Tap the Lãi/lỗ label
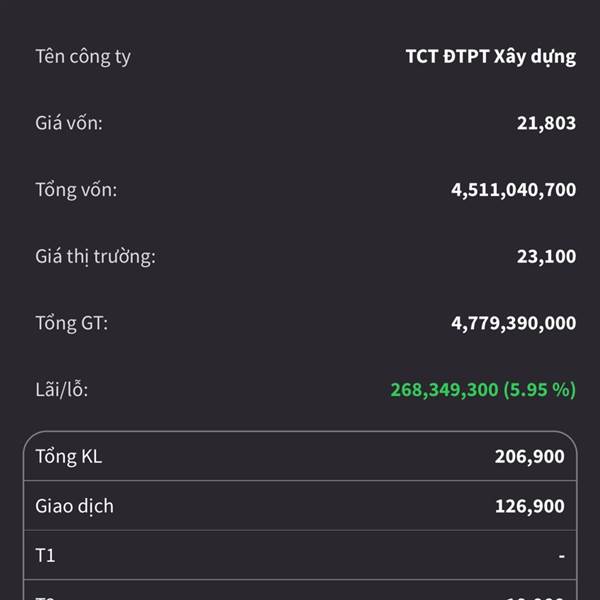 [62, 389]
